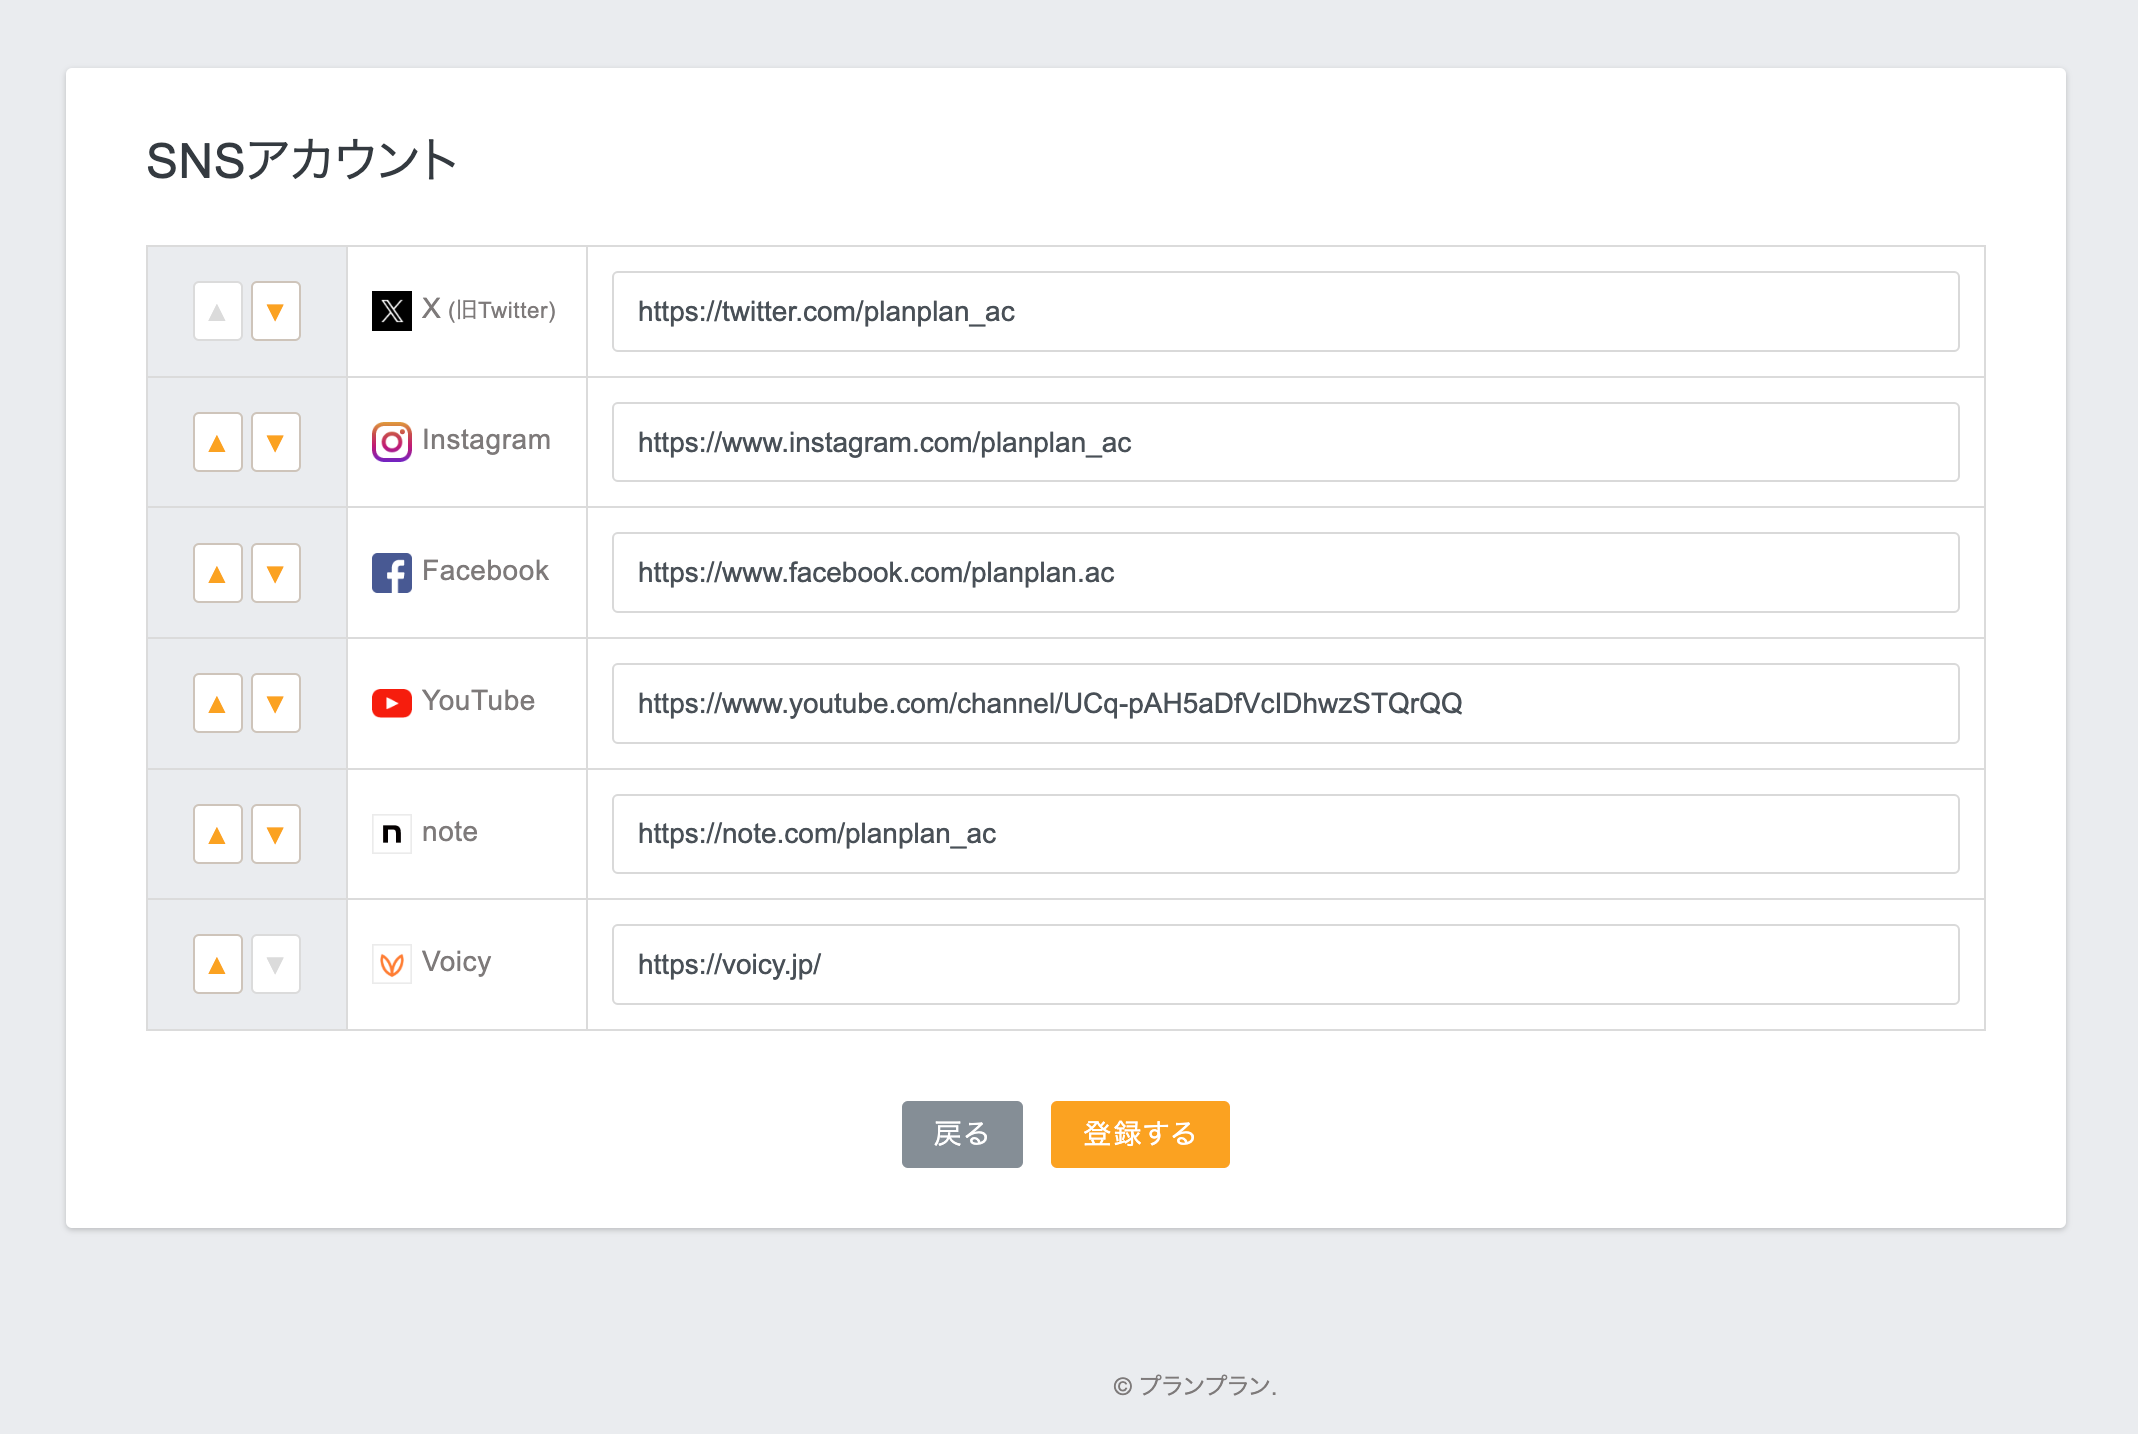Move Instagram row up
The height and width of the screenshot is (1434, 2138).
point(217,442)
